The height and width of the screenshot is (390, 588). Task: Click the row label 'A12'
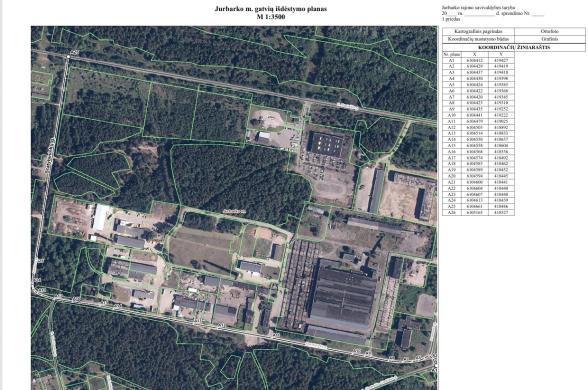pos(452,128)
